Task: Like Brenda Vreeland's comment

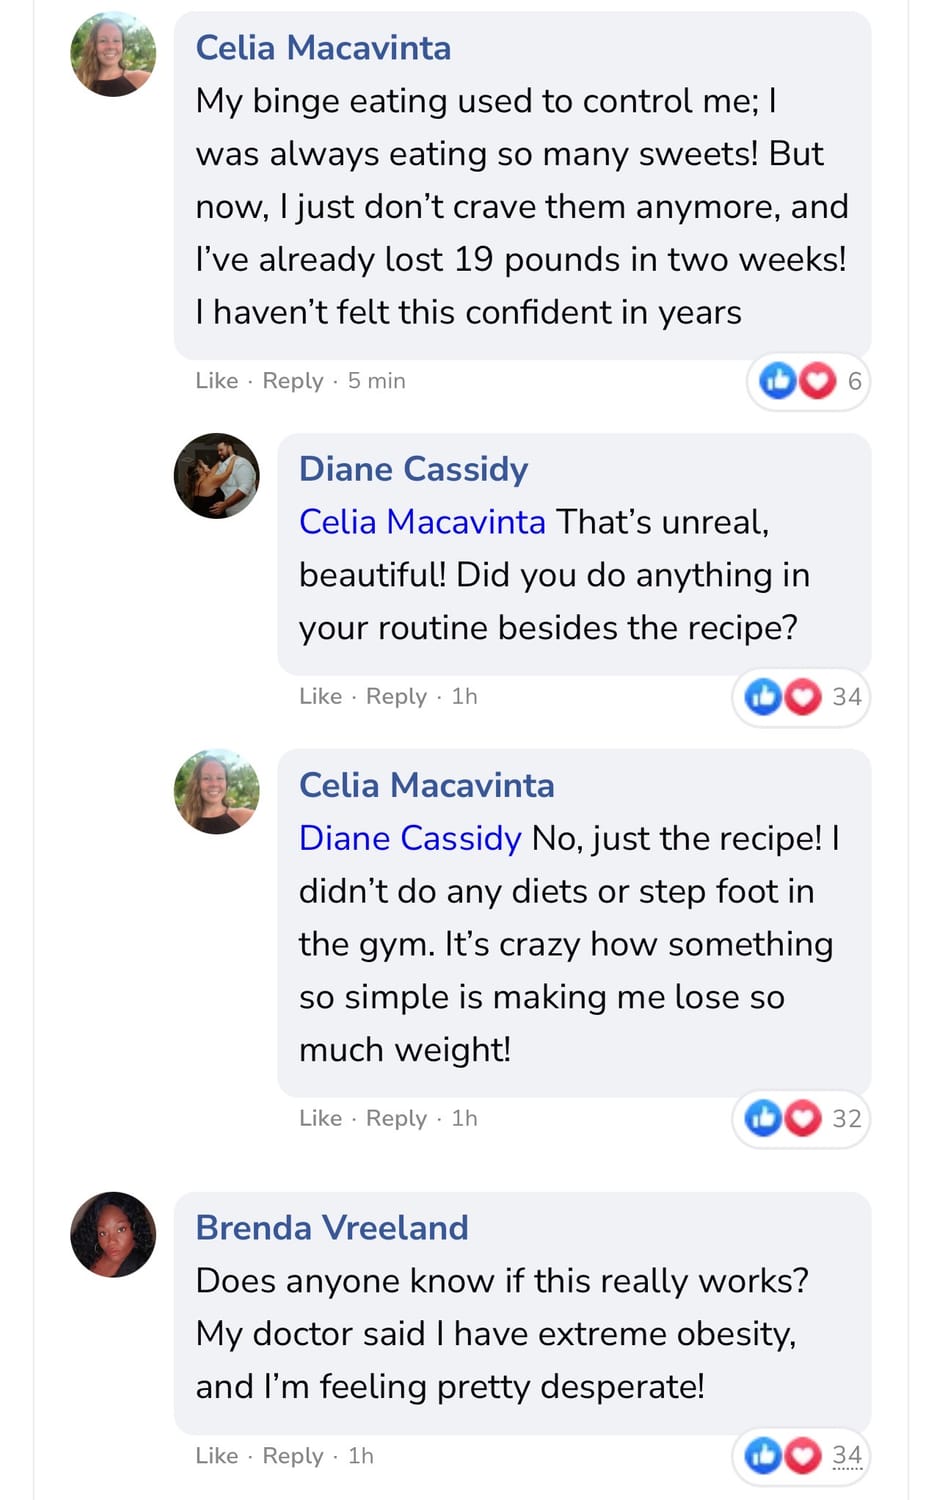Action: pos(217,1456)
